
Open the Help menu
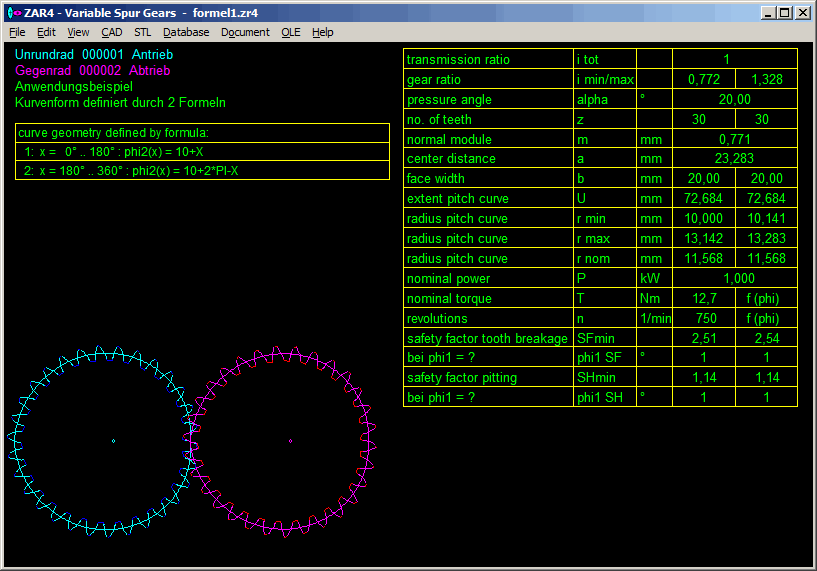point(322,32)
